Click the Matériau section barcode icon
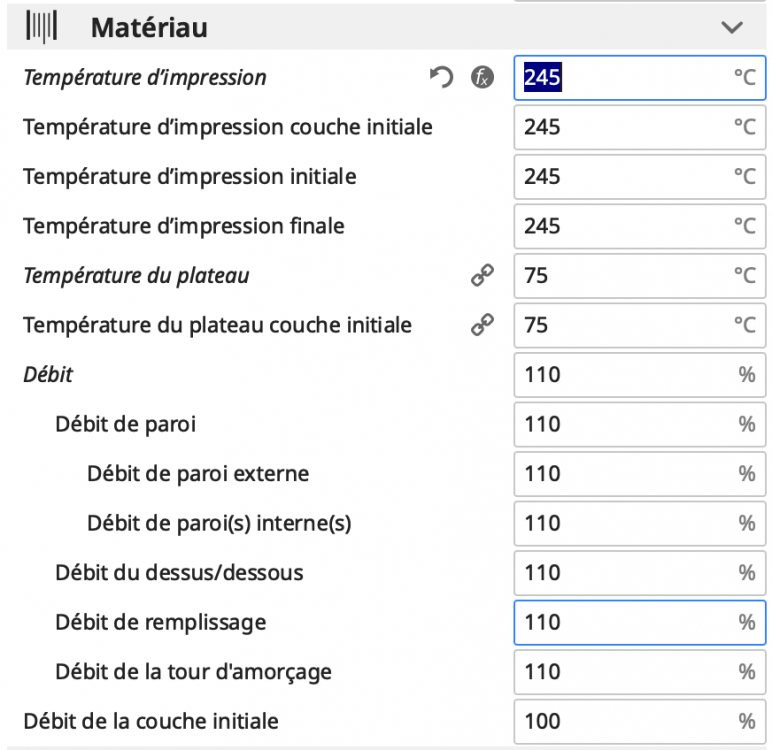Viewport: 772px width, 750px height. click(x=42, y=28)
